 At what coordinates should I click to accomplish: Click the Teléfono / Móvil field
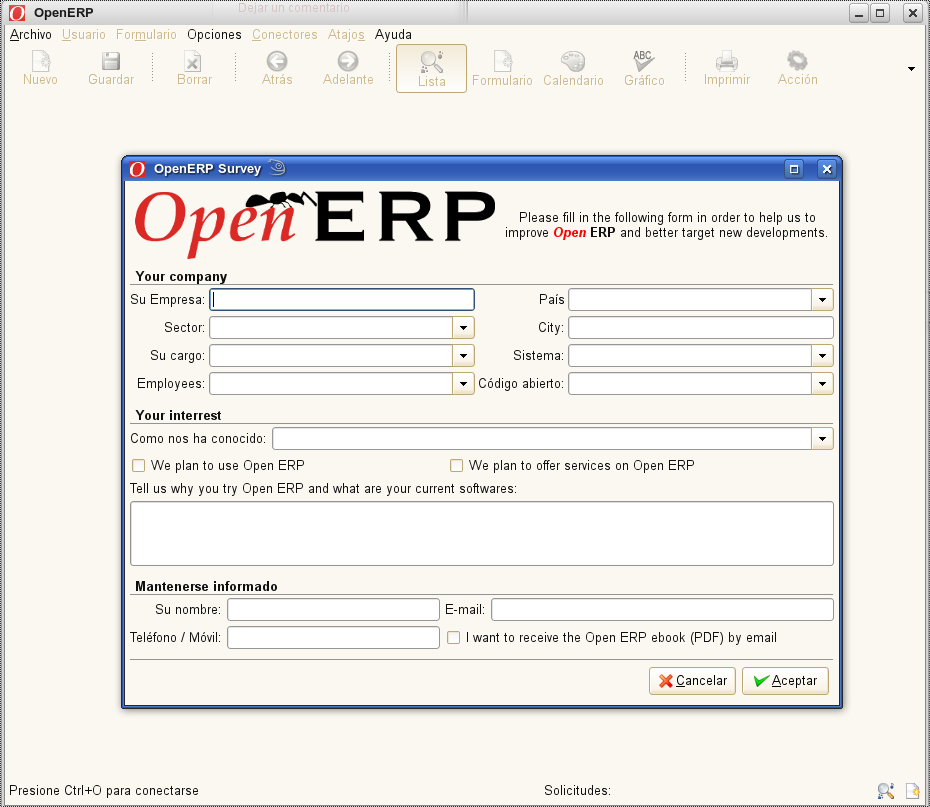(333, 637)
